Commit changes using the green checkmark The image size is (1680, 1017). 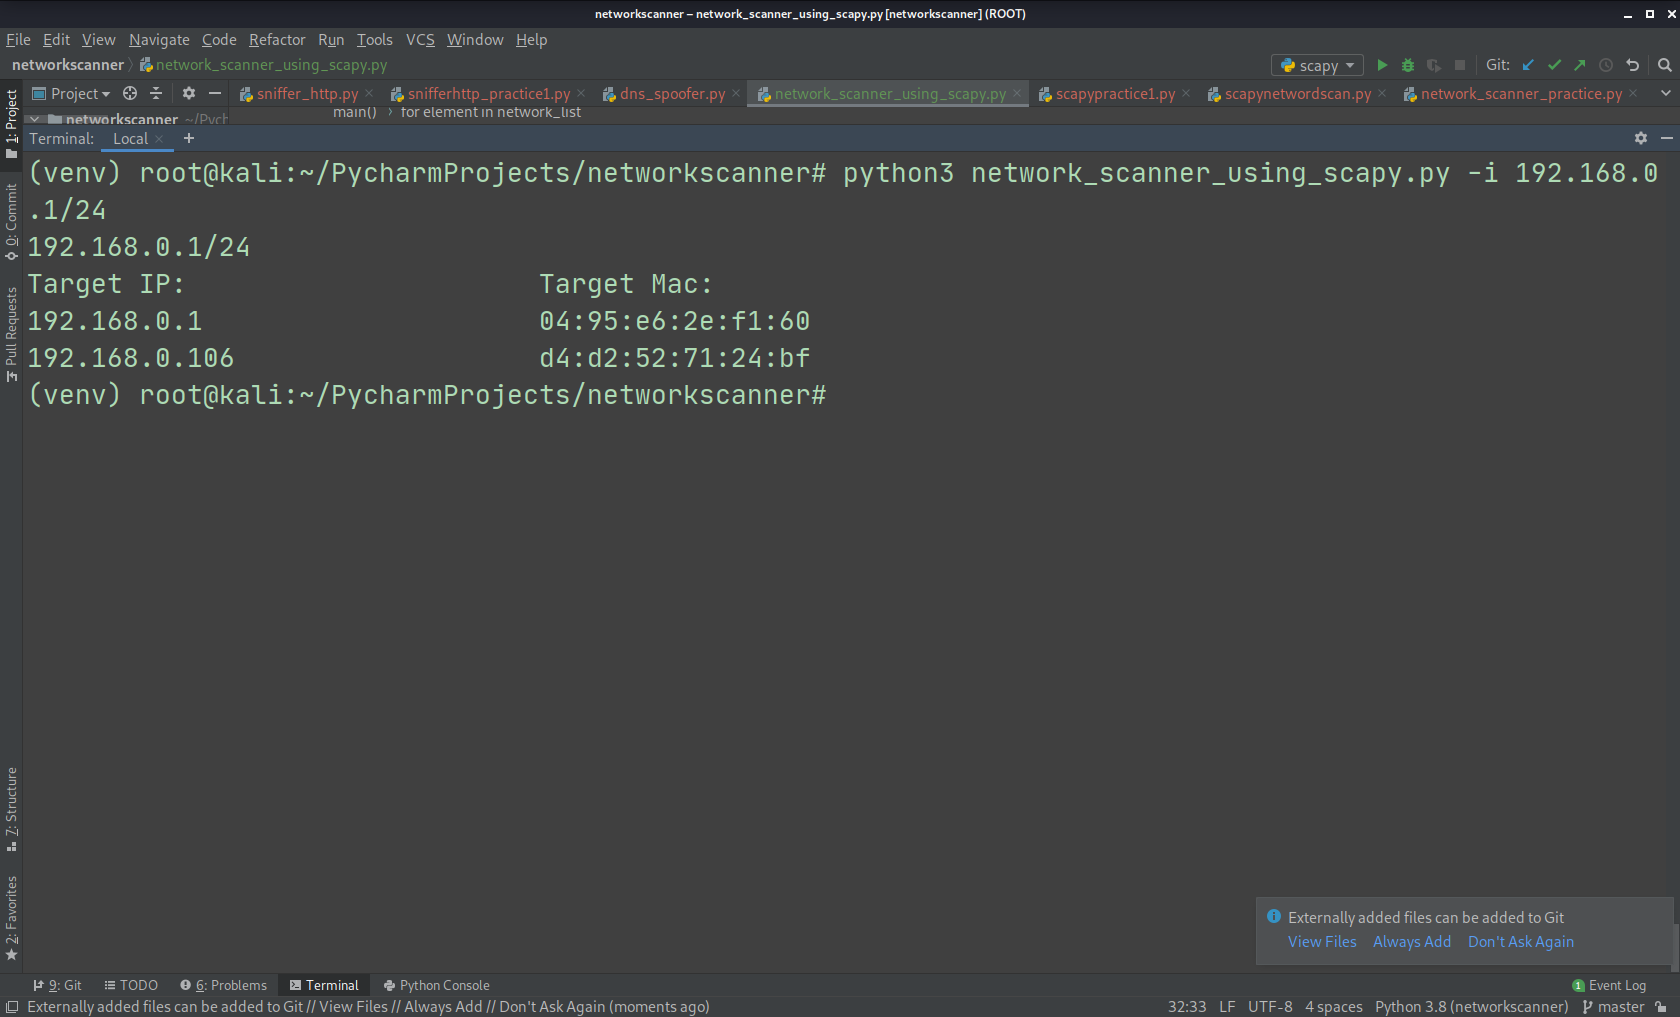1554,65
